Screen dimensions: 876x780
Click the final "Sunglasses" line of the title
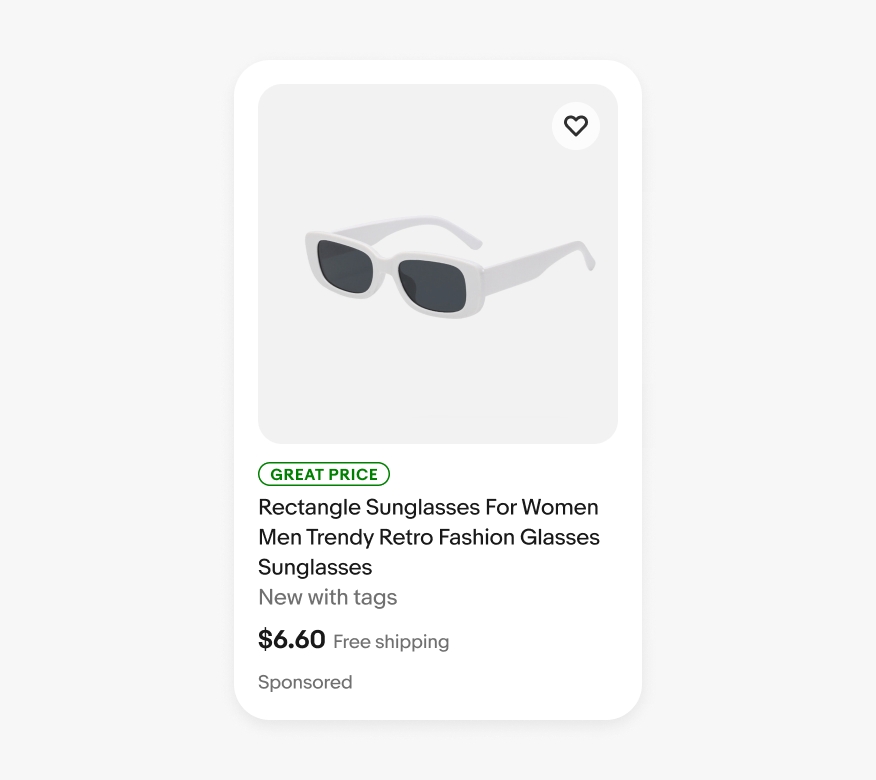(315, 567)
